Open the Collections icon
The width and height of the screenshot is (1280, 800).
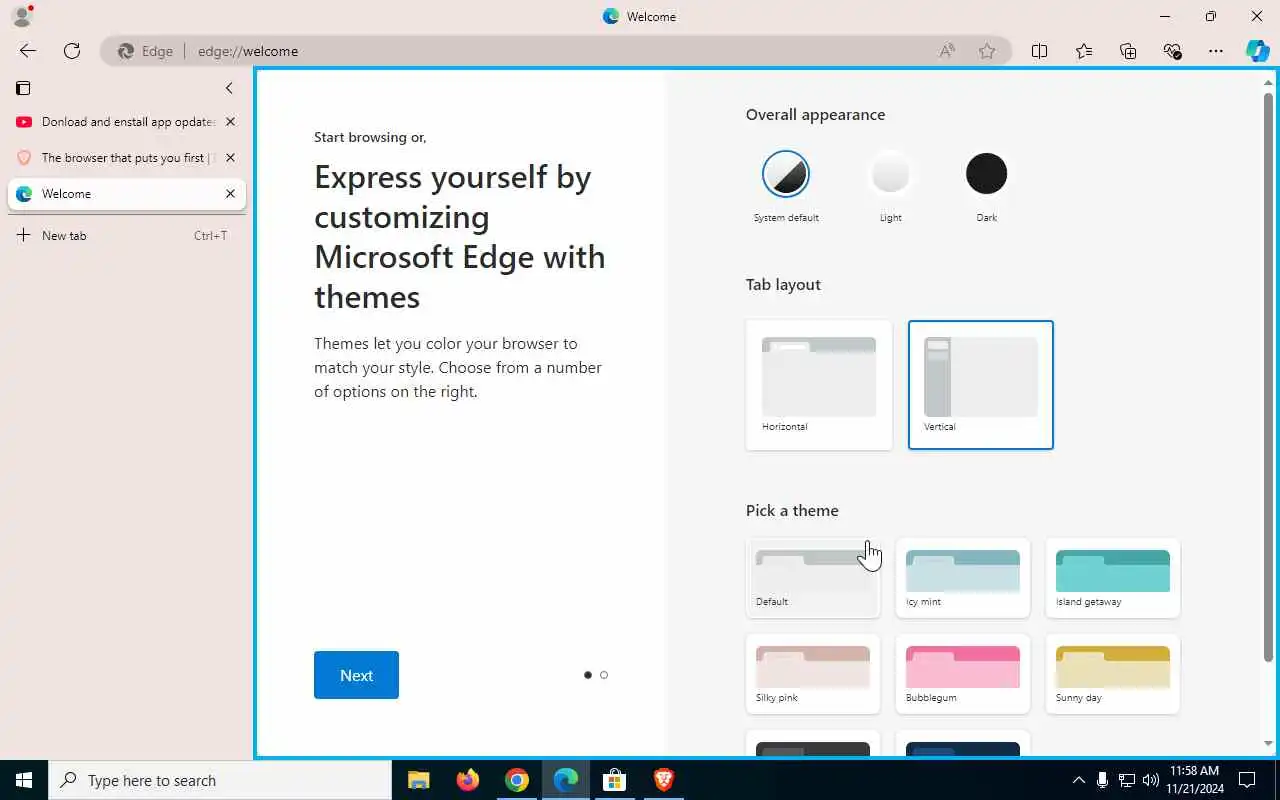point(1128,51)
